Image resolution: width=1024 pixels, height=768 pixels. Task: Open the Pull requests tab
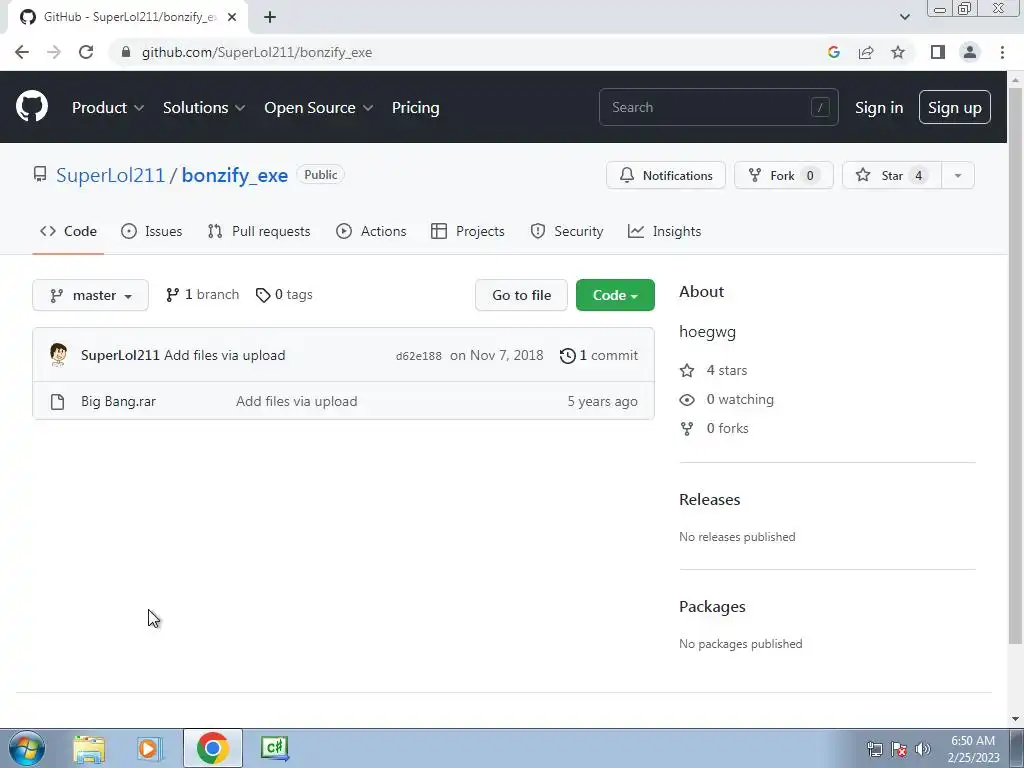pos(259,231)
